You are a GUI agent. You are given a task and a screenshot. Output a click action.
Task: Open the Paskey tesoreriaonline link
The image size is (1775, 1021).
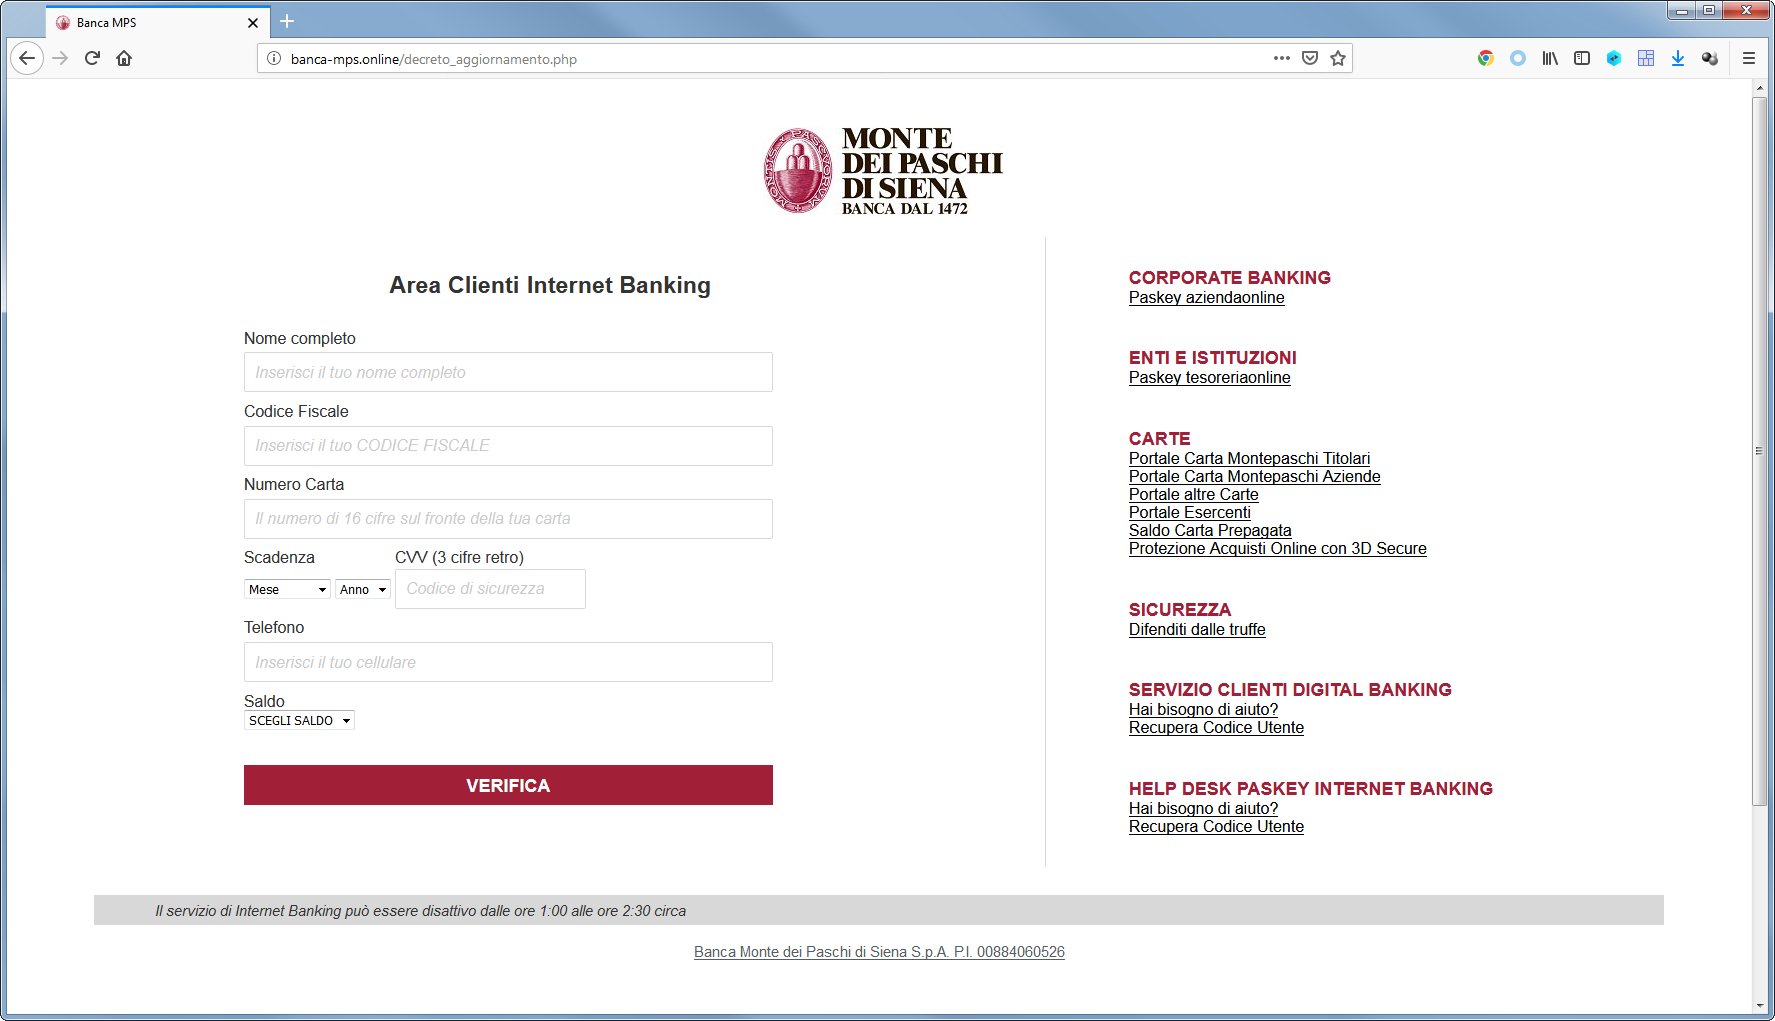click(1209, 377)
